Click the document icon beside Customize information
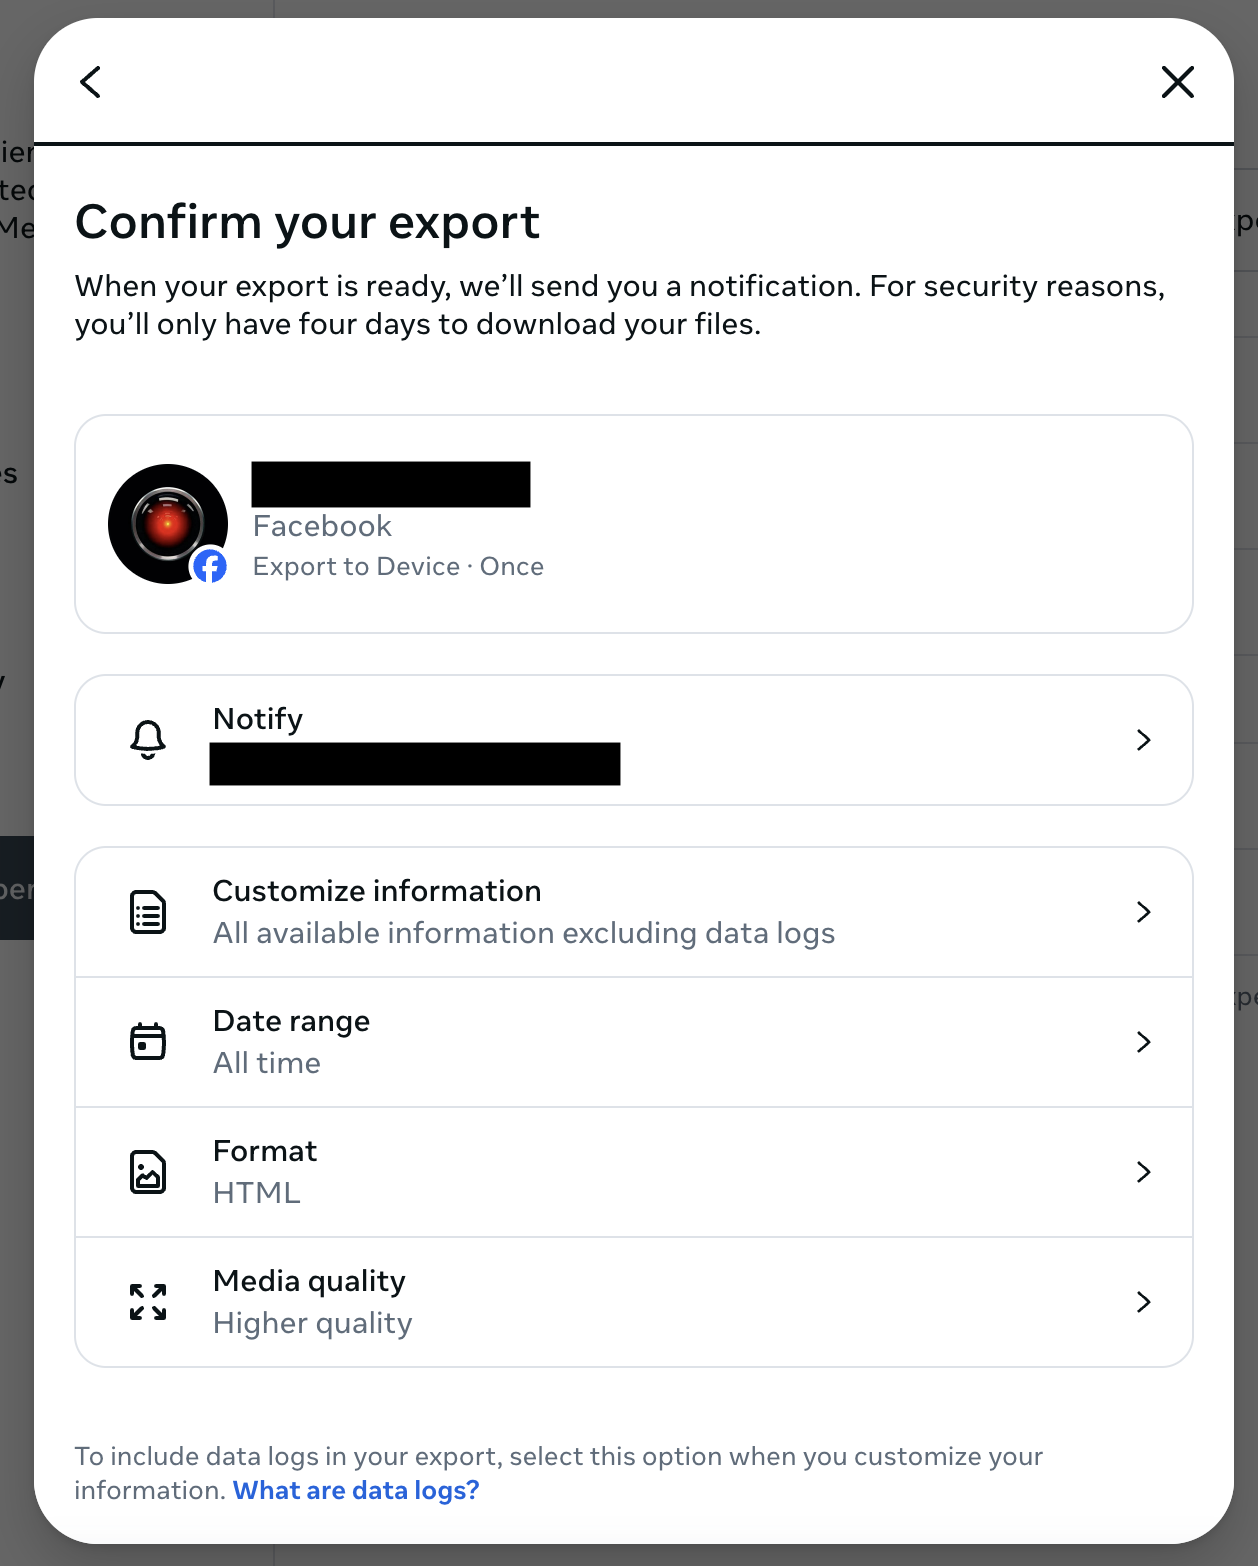The height and width of the screenshot is (1566, 1258). tap(147, 911)
